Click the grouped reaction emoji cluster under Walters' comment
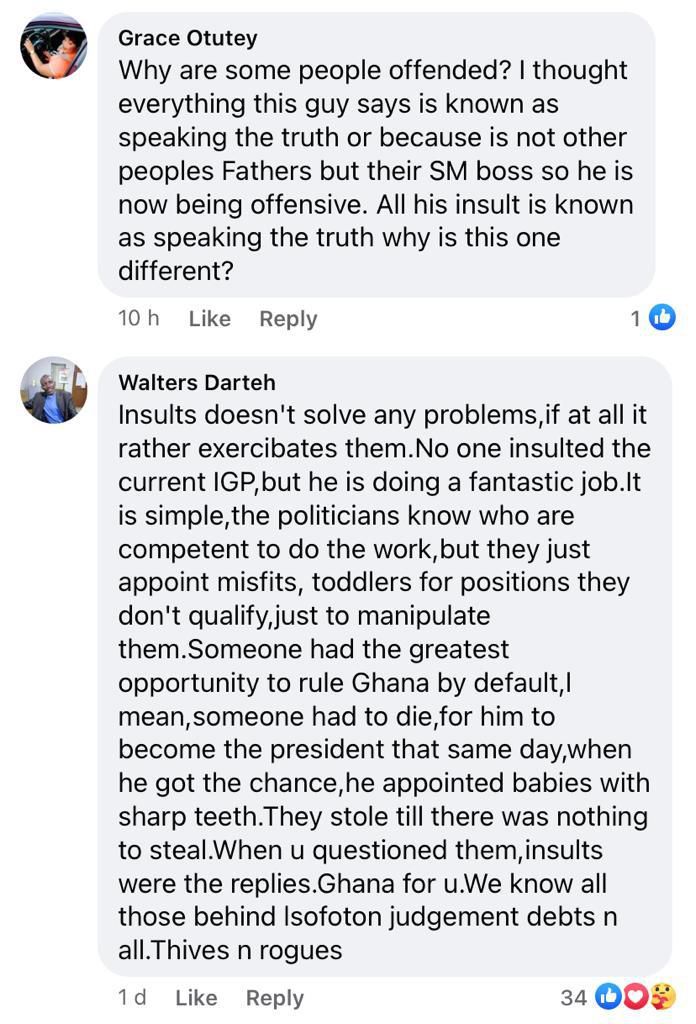The height and width of the screenshot is (1024, 696). (634, 997)
